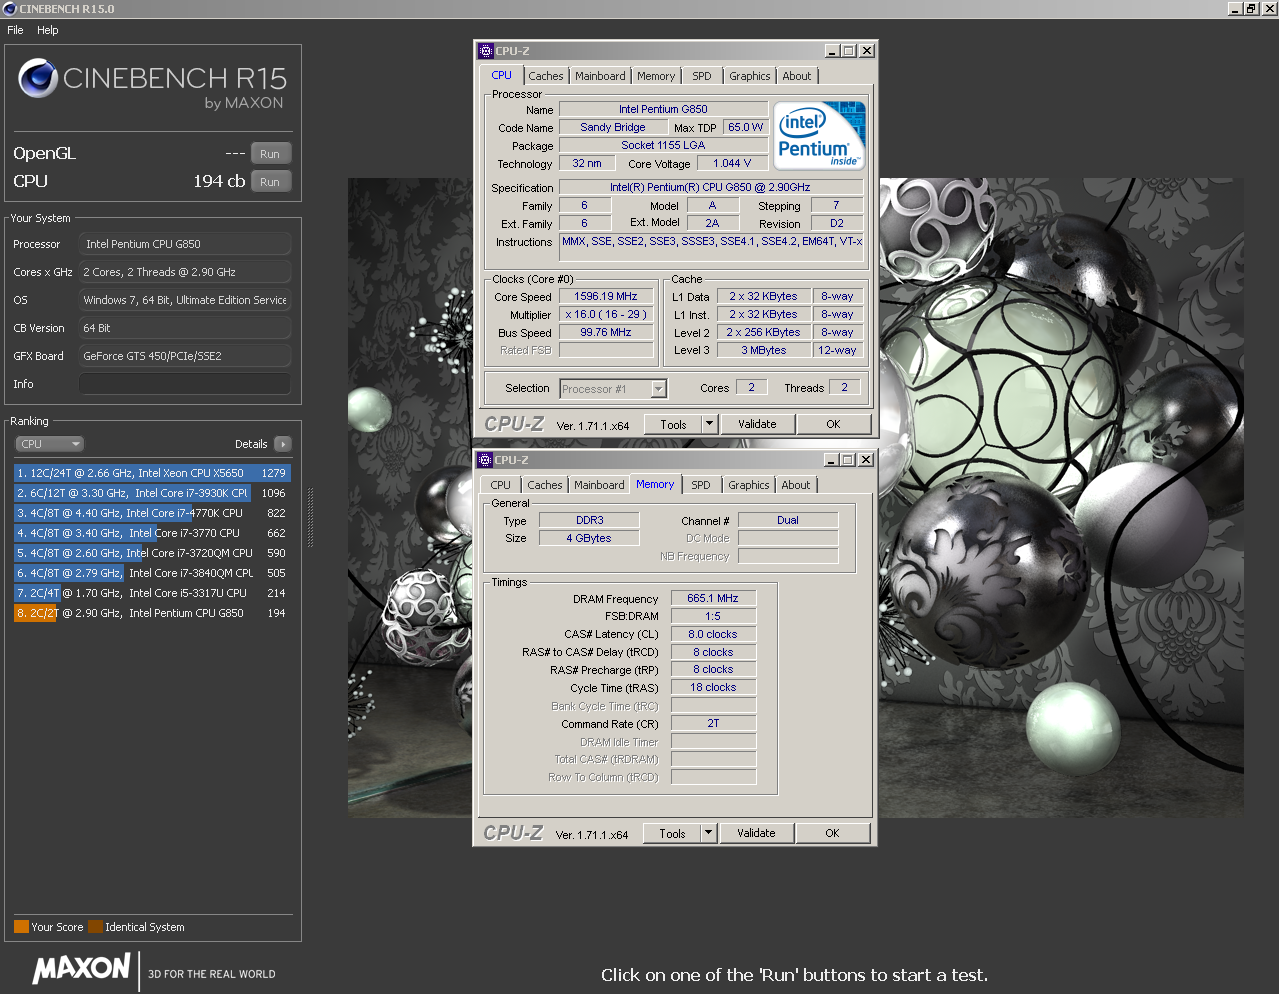Switch to CPU tab in bottom CPU-Z

click(x=501, y=485)
